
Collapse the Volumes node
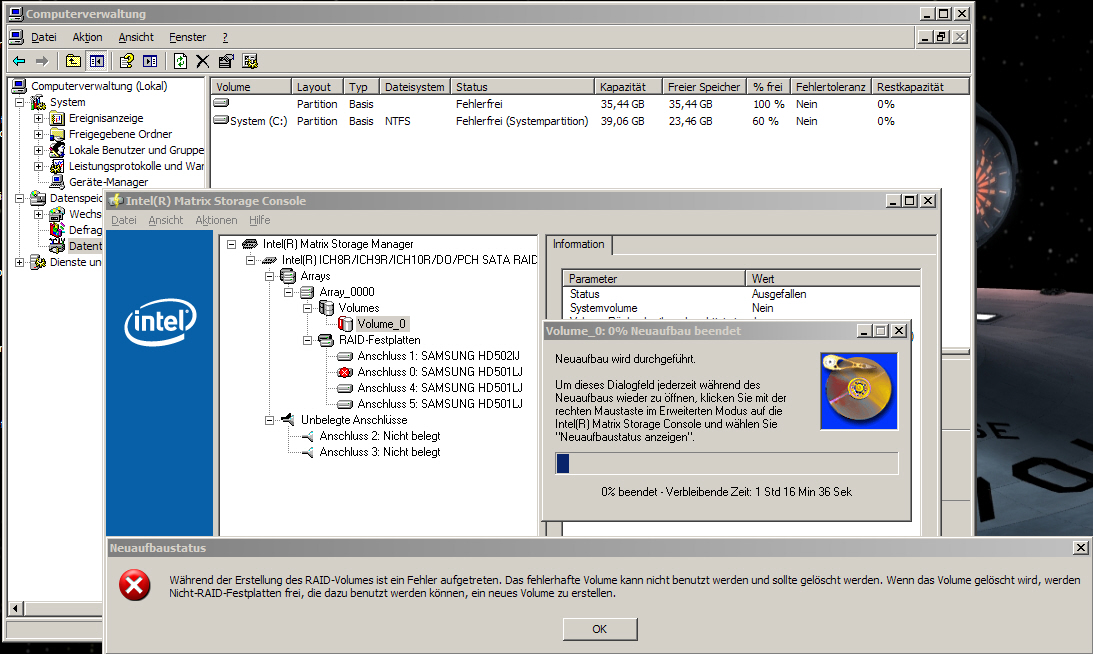307,309
